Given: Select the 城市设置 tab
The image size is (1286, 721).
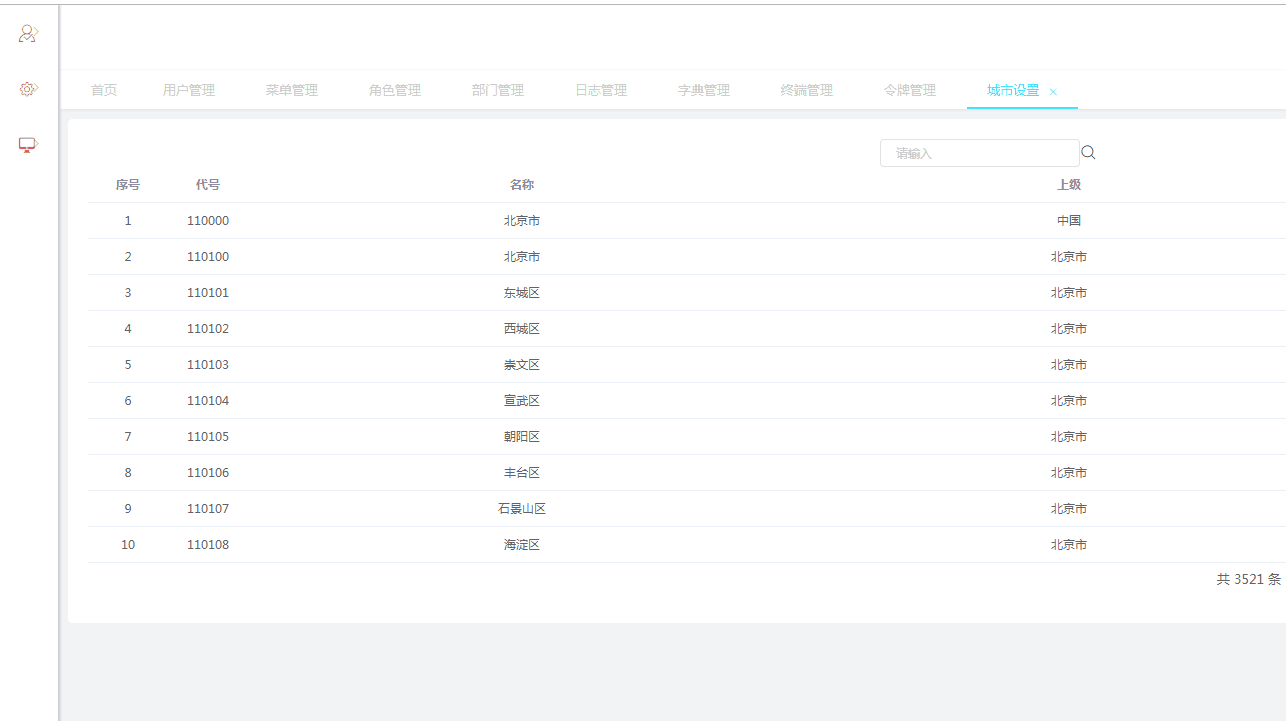Looking at the screenshot, I should [x=1013, y=90].
